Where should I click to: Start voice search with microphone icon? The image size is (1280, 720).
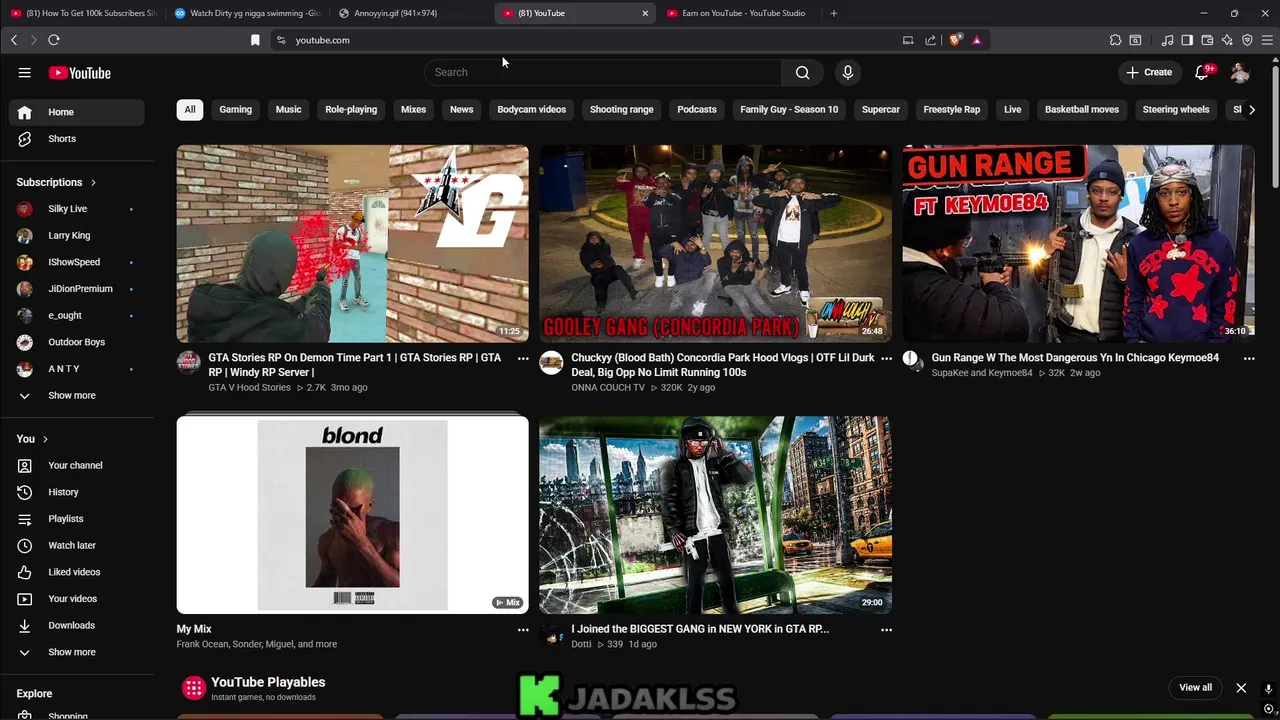pyautogui.click(x=847, y=72)
